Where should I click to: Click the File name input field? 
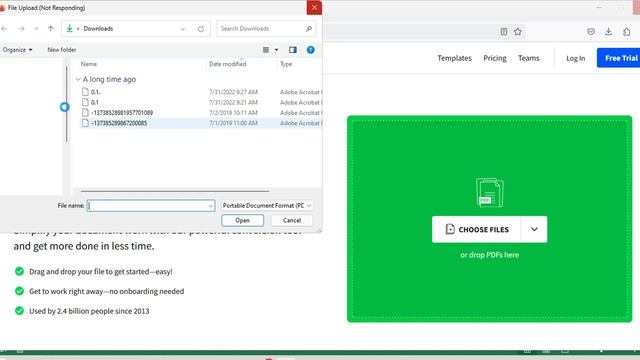pos(151,206)
